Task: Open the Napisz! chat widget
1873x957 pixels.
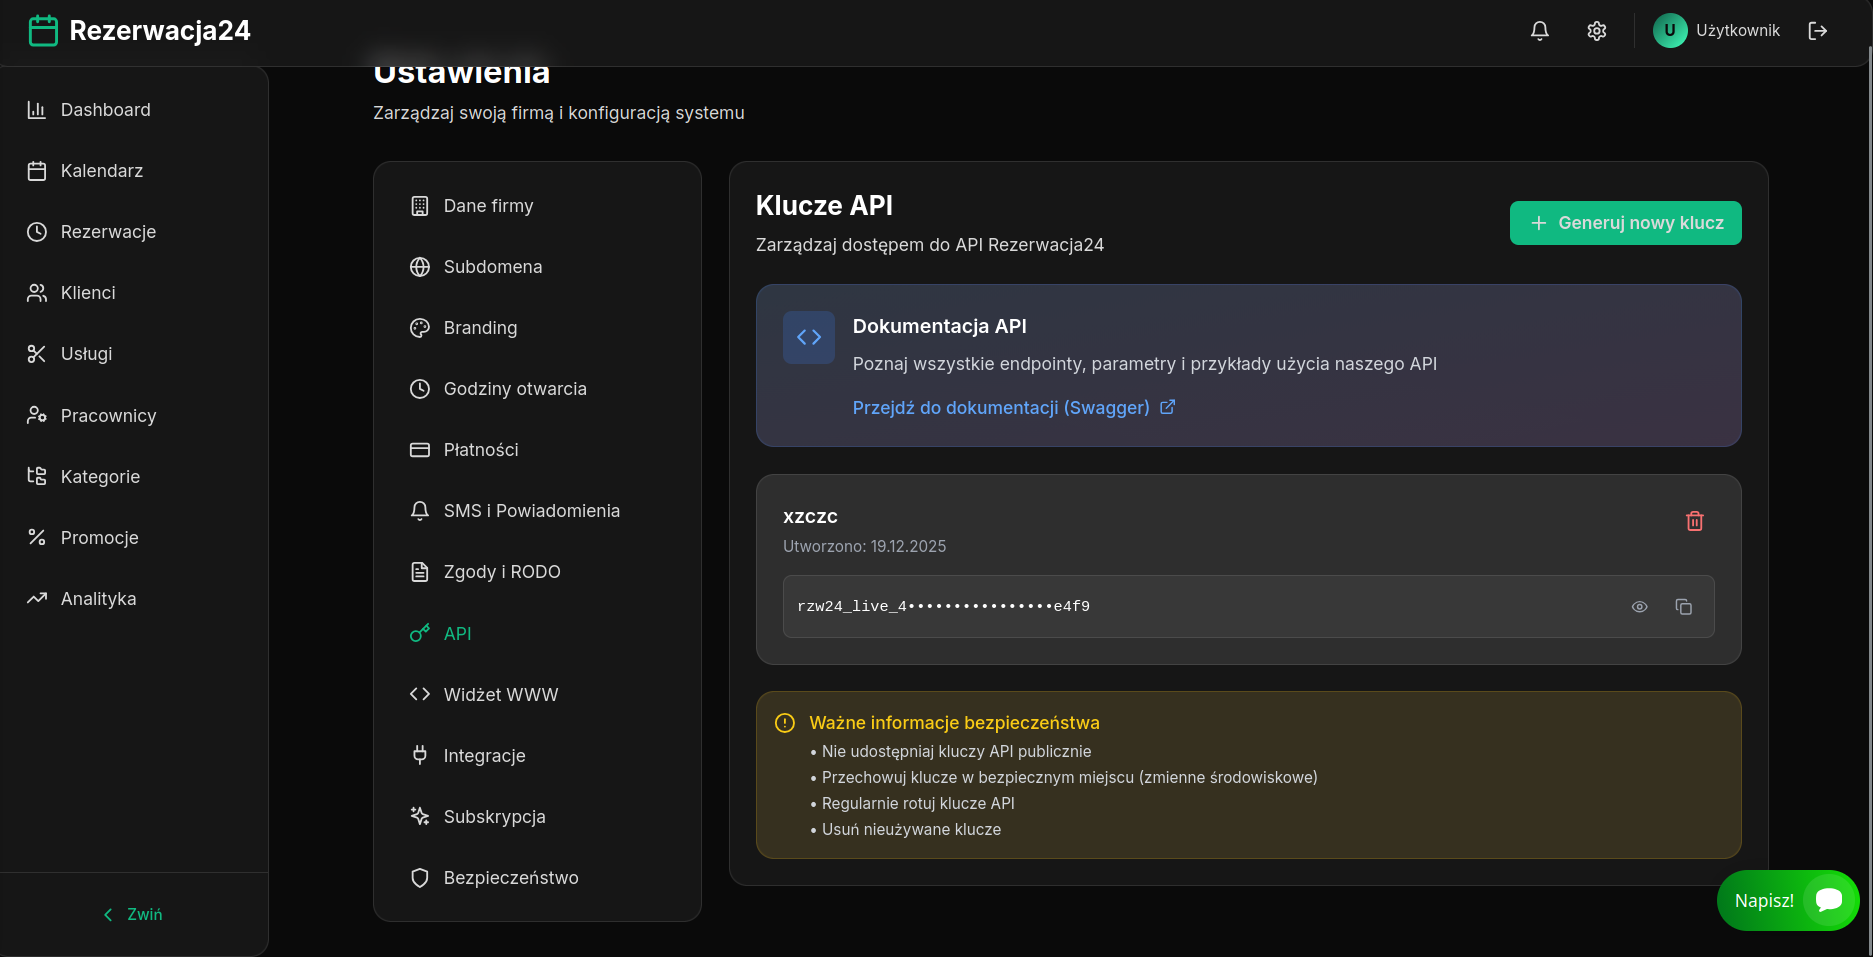Action: point(1789,900)
